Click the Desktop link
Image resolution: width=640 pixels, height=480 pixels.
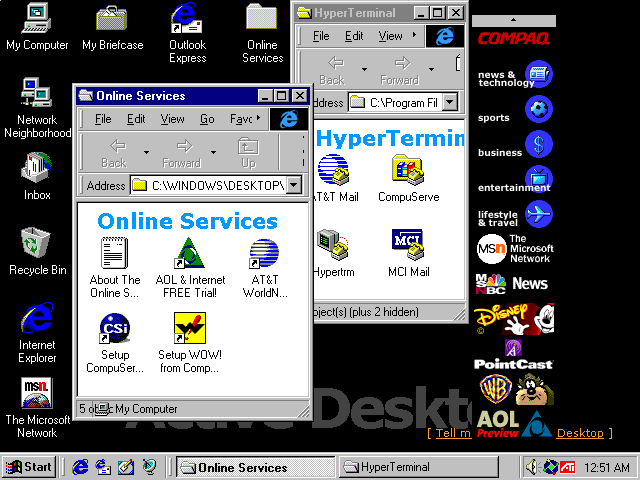tap(580, 433)
